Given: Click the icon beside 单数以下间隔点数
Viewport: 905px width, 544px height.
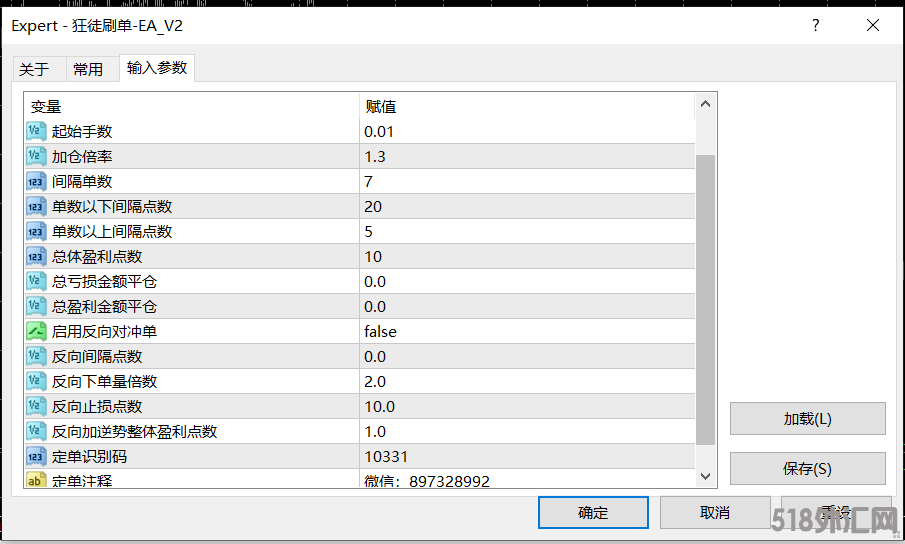Looking at the screenshot, I should point(36,207).
